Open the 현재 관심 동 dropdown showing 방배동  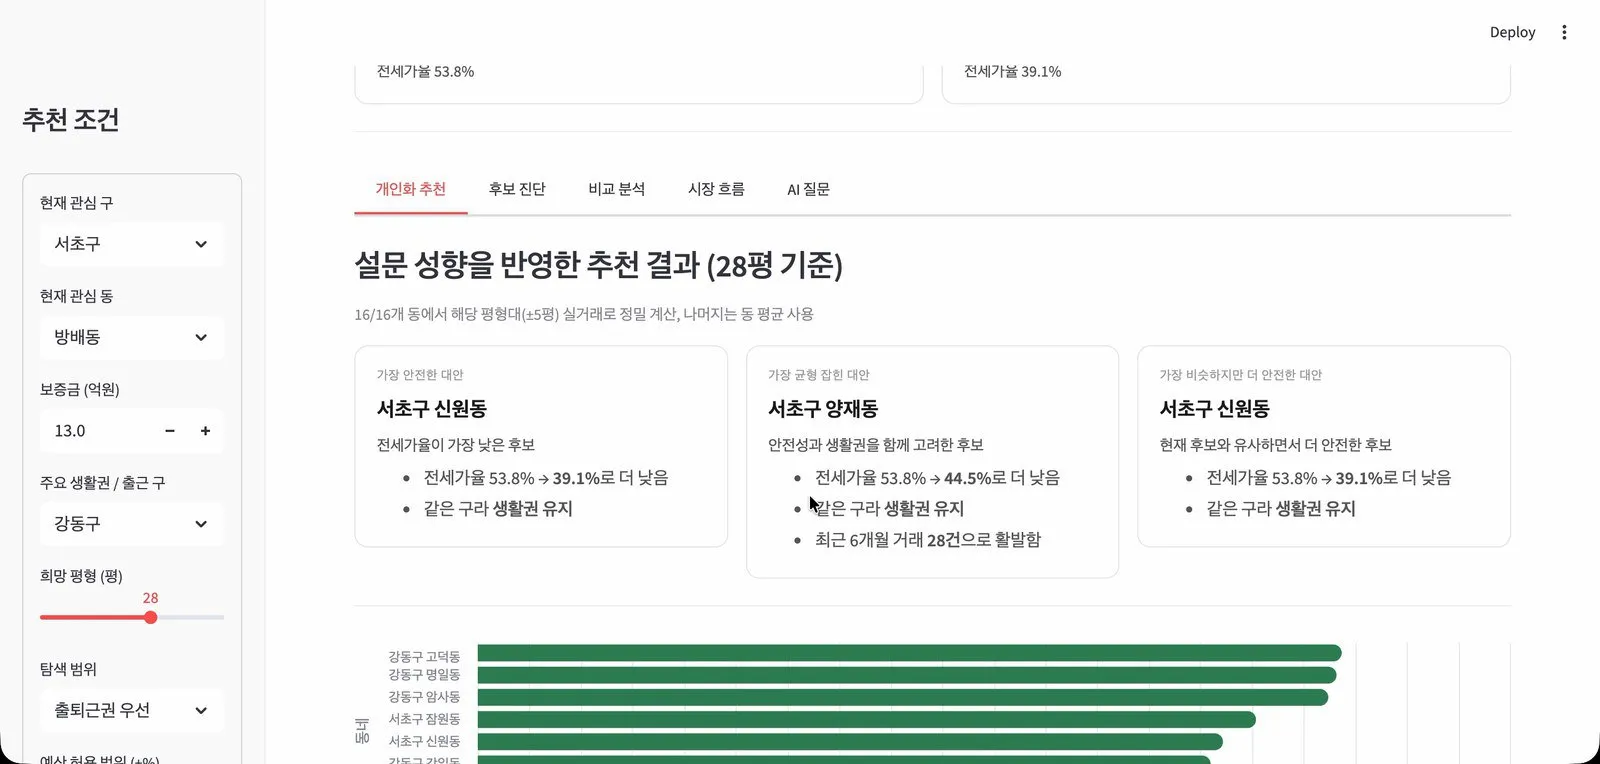point(131,337)
